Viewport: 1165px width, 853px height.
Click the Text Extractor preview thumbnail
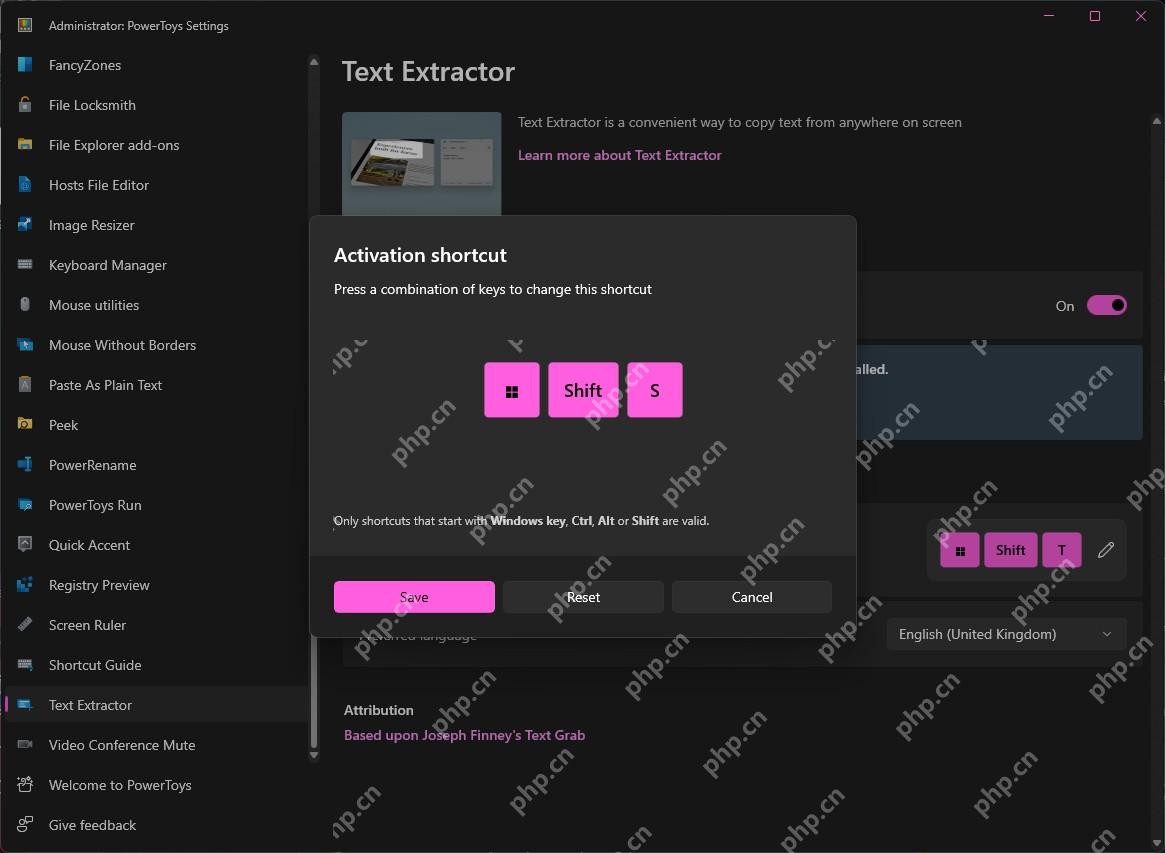421,163
